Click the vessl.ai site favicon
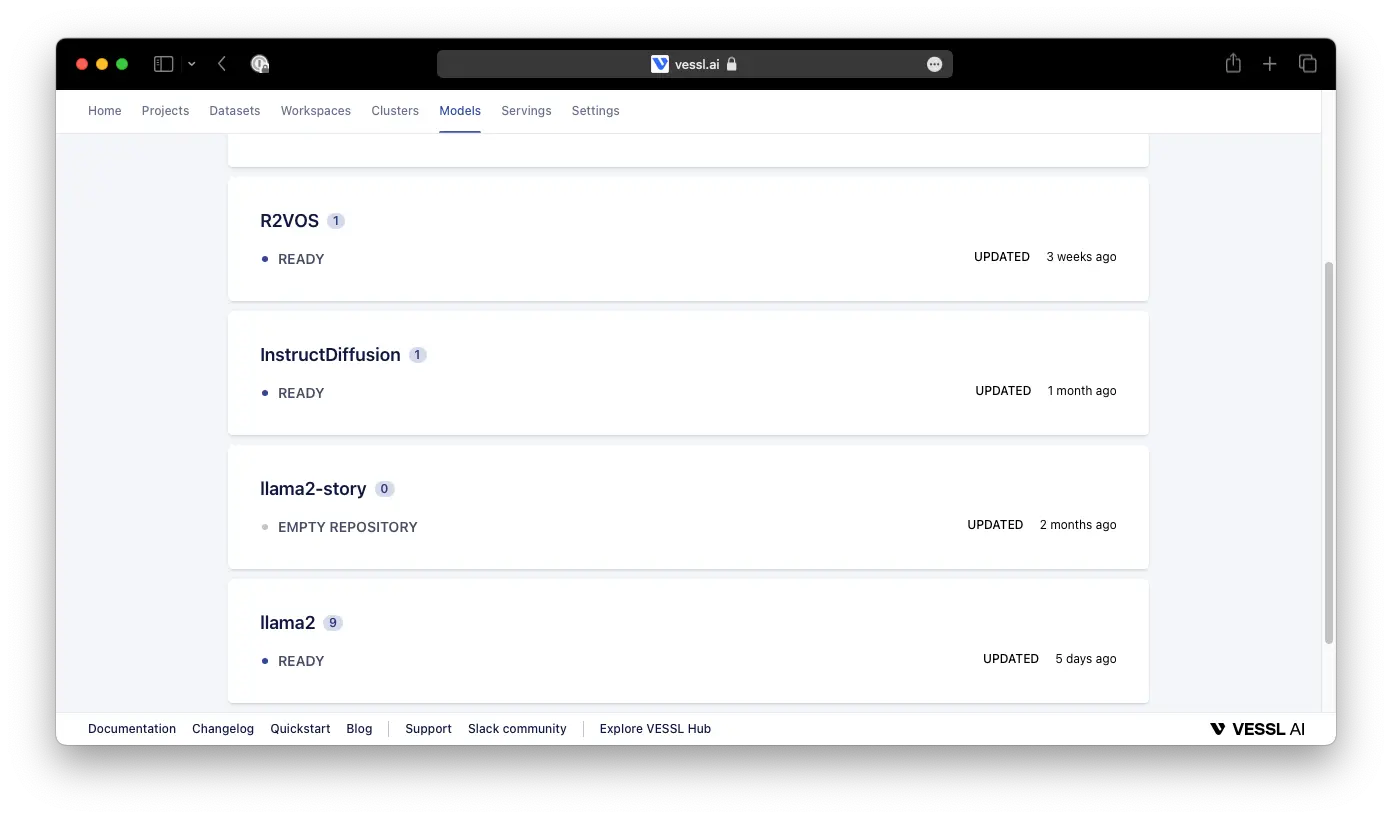Screen dimensions: 1392x819 click(x=660, y=64)
